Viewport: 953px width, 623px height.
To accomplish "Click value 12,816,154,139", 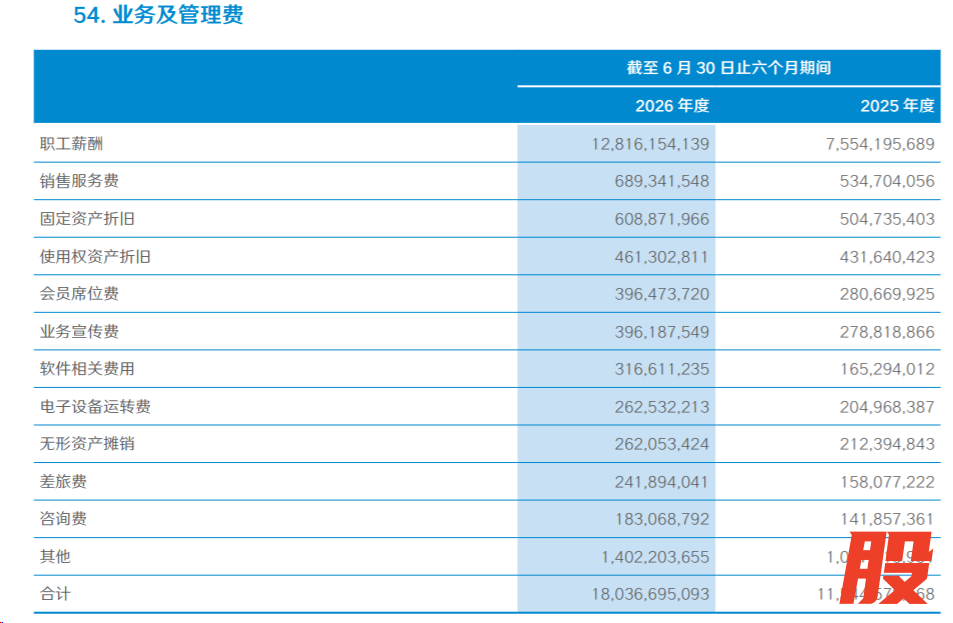I will coord(650,144).
